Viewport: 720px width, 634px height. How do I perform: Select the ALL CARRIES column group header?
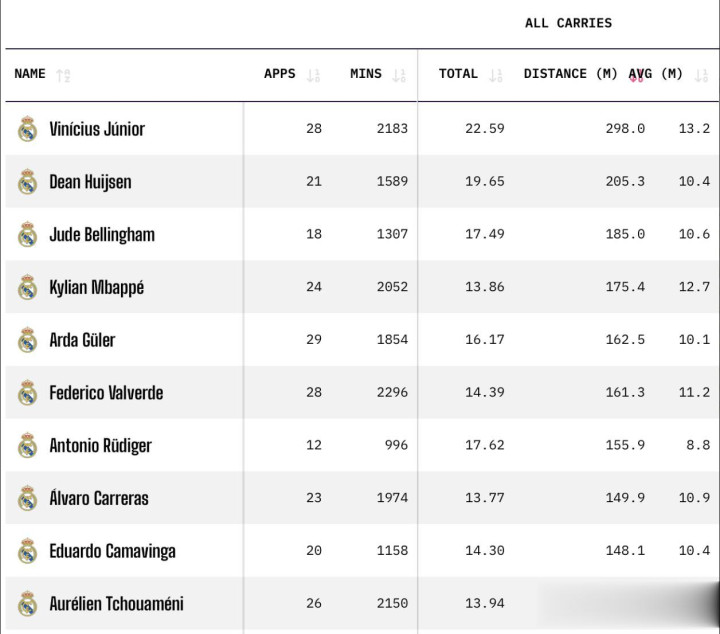click(568, 23)
